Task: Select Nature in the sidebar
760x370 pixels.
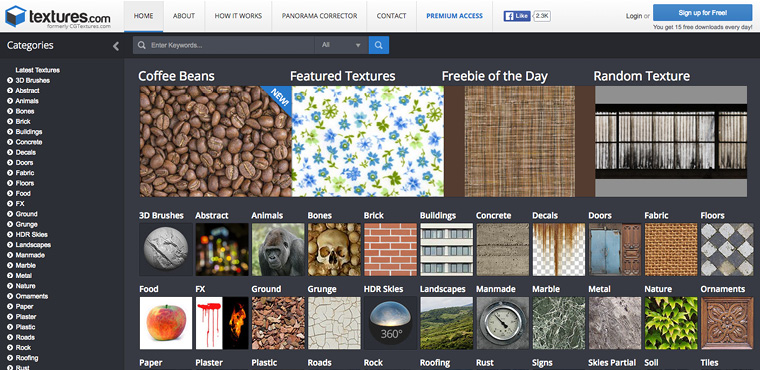Action: [25, 286]
